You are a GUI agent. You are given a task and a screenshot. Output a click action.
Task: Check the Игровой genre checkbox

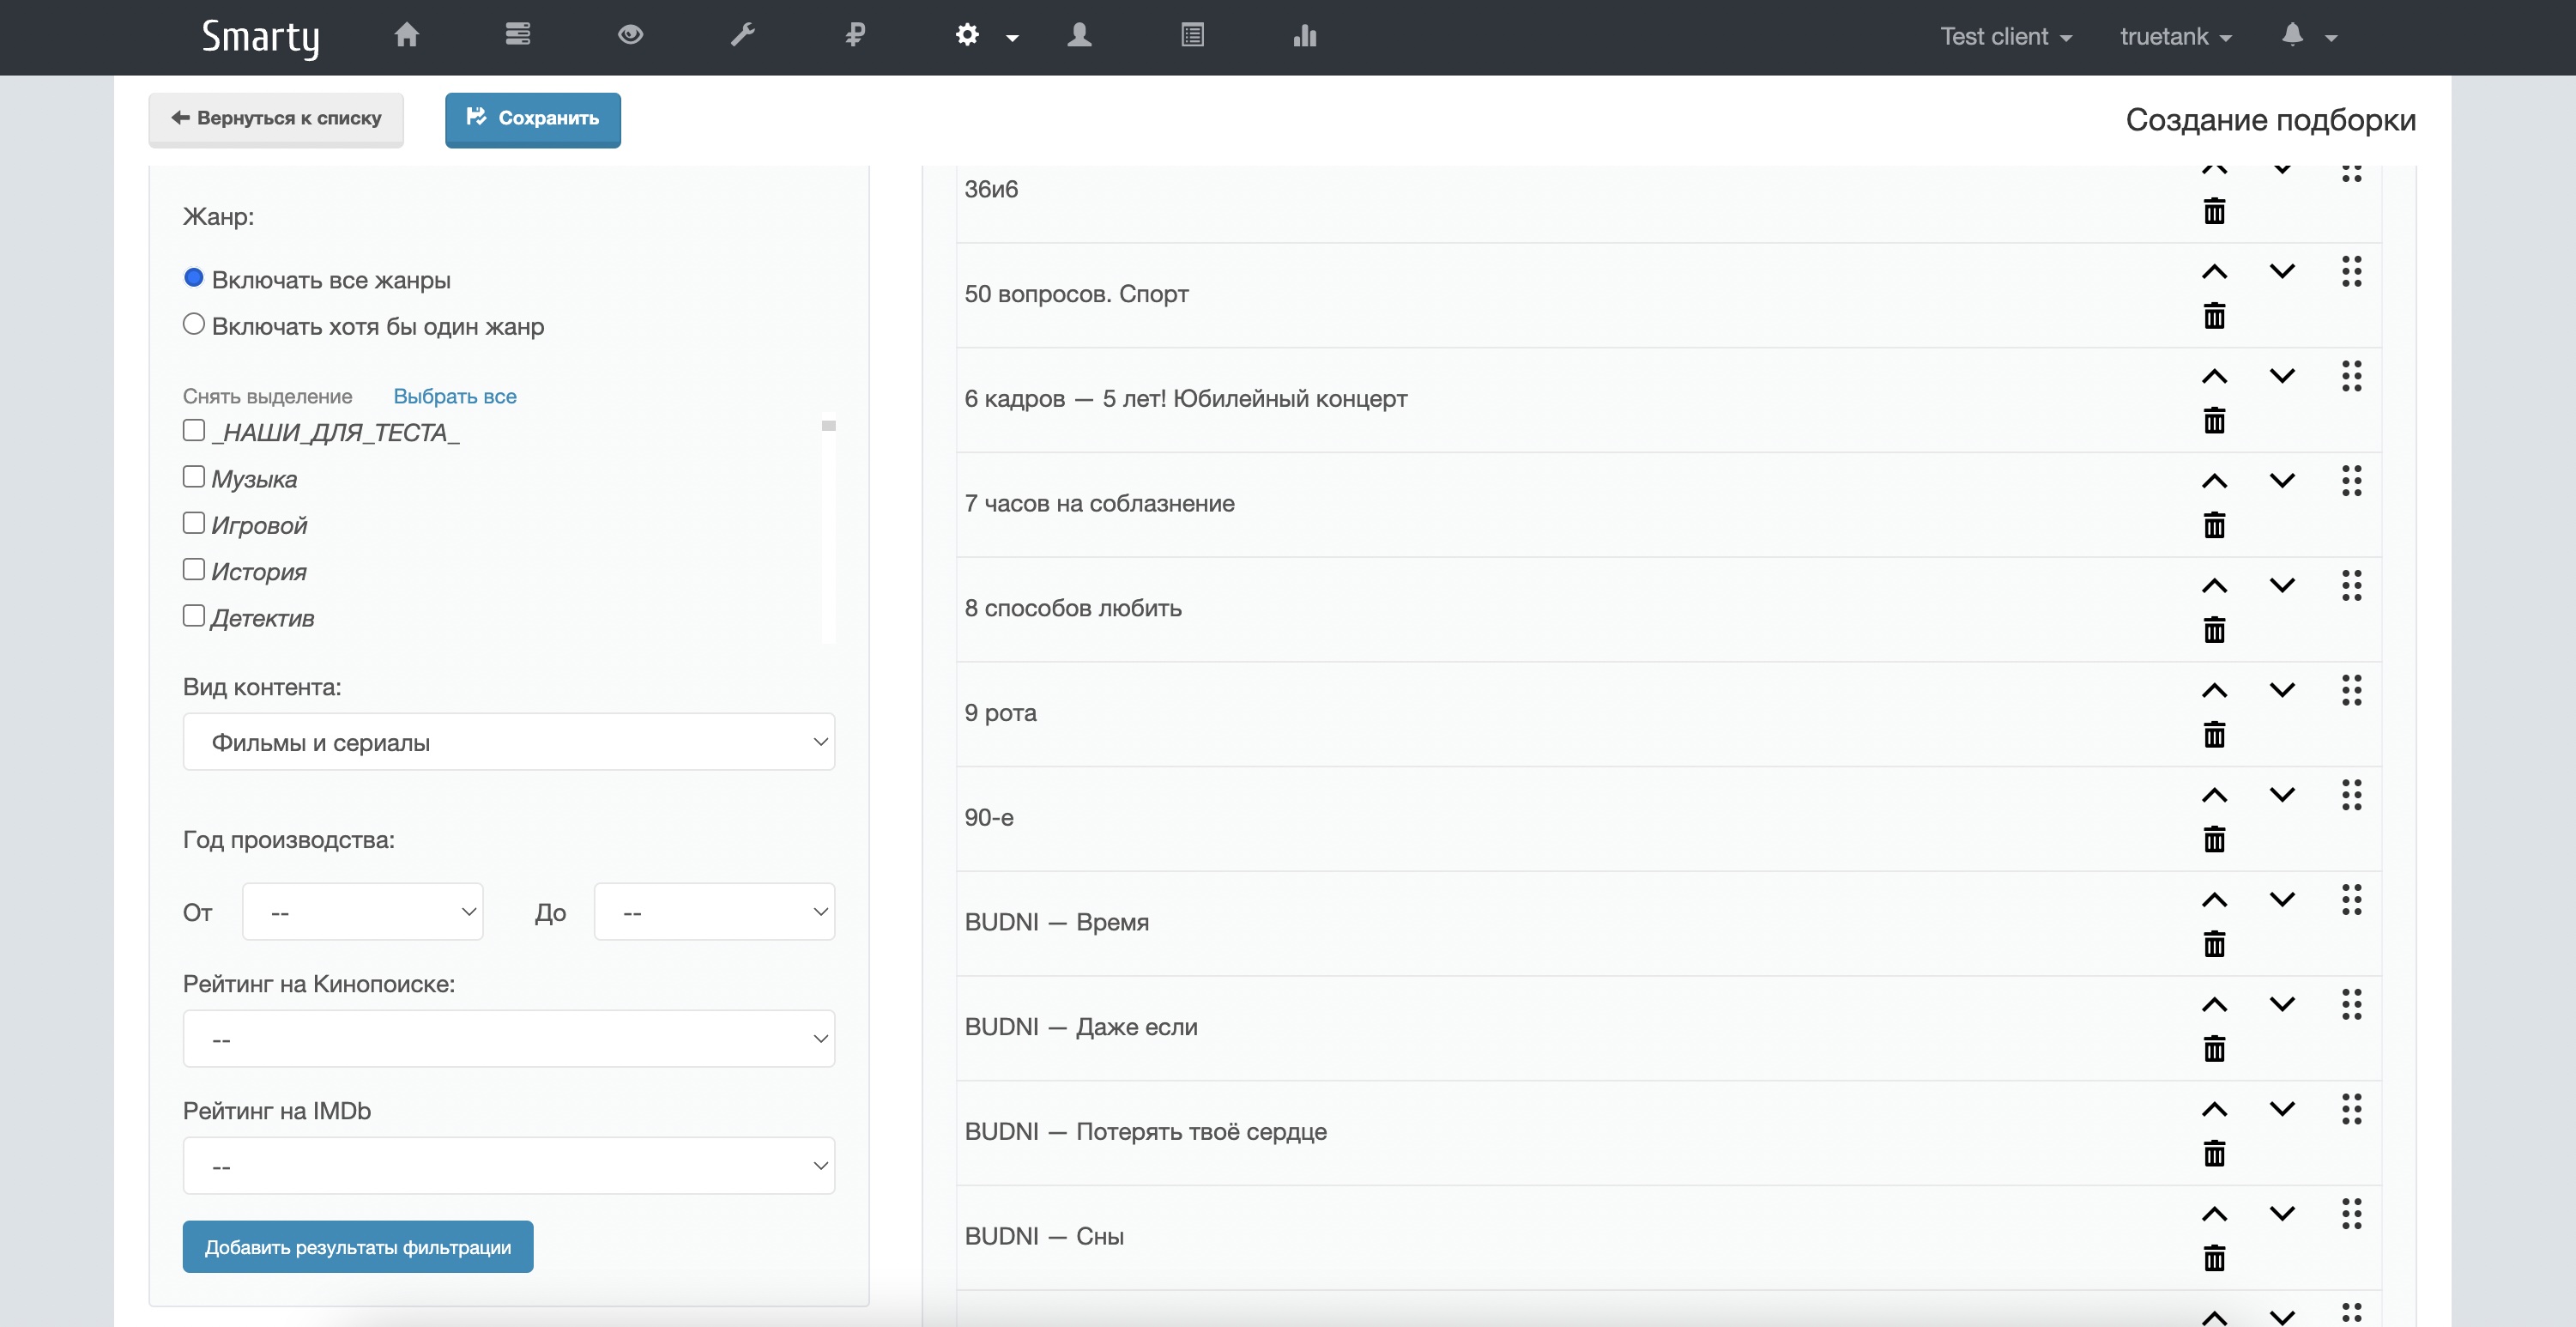tap(194, 523)
